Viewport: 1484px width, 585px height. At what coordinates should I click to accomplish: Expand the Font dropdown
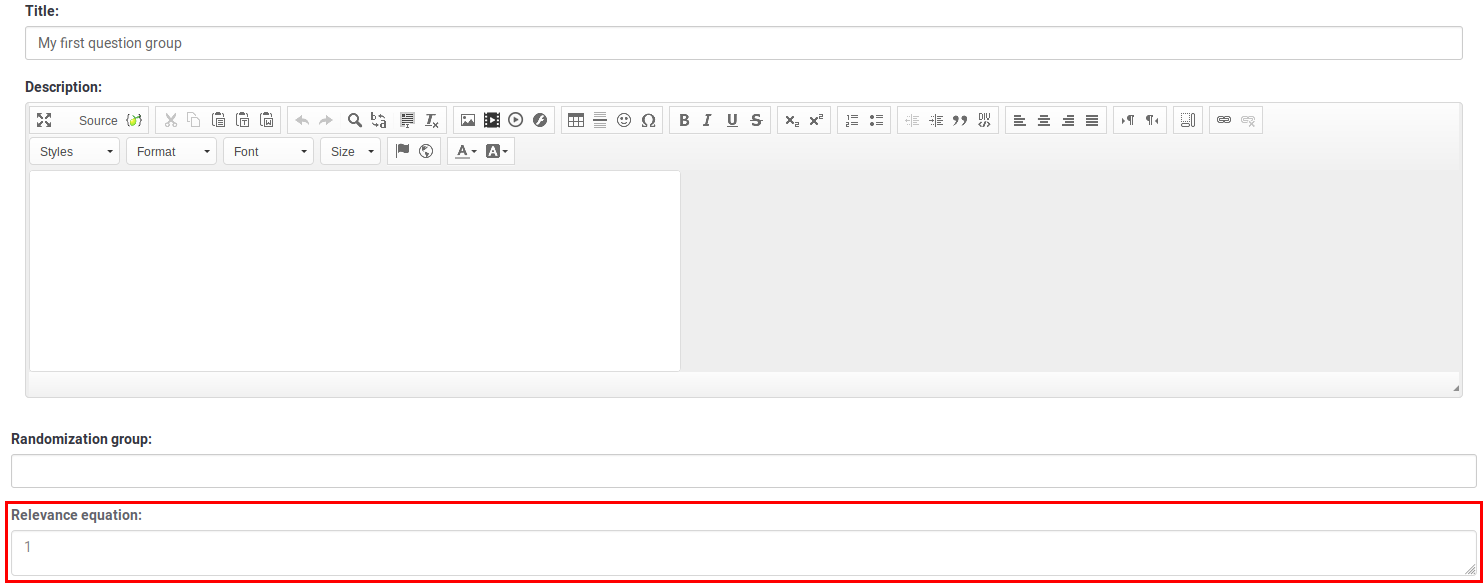click(x=269, y=152)
